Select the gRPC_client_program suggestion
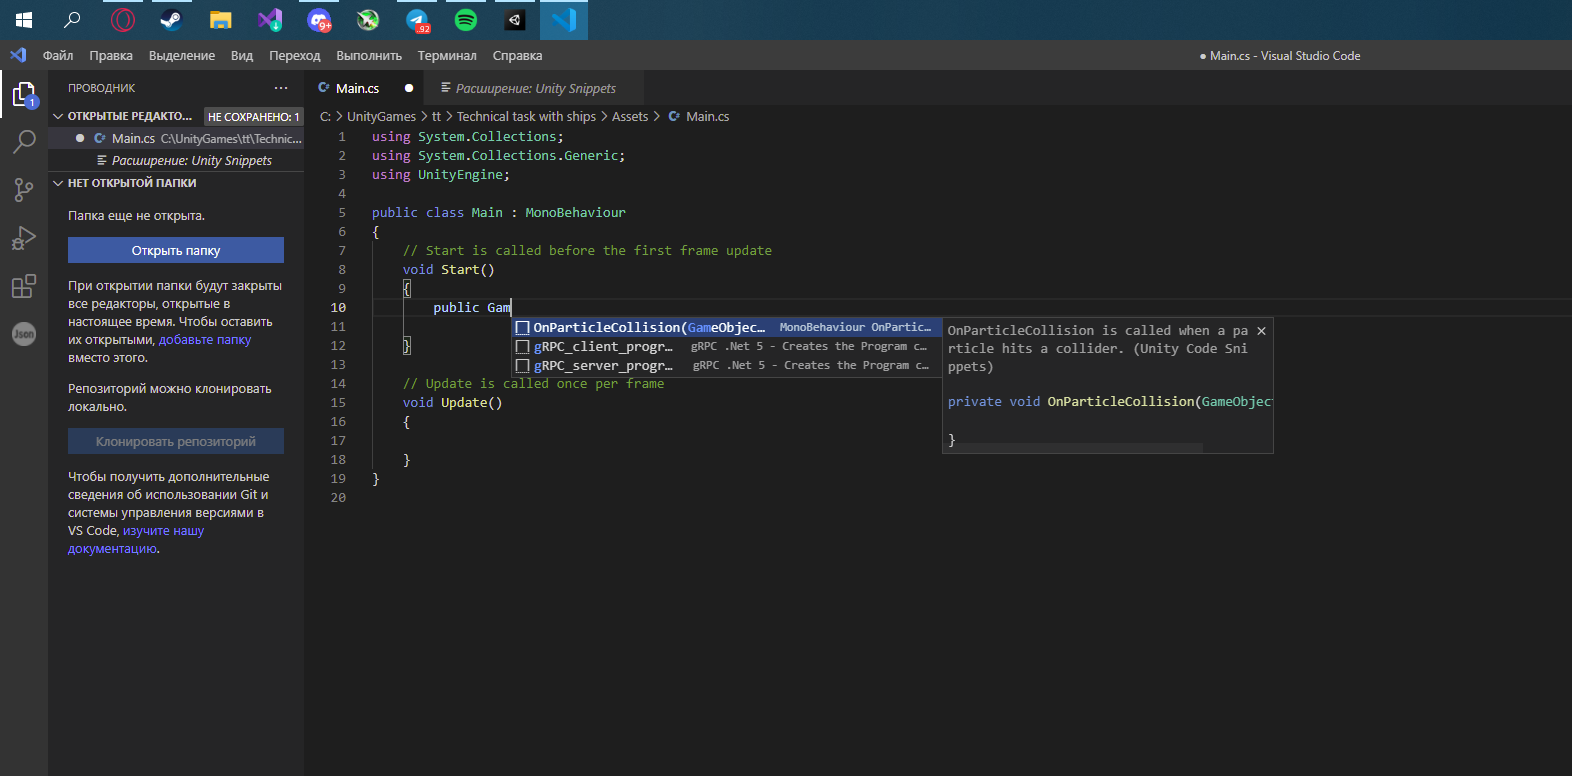1572x776 pixels. [726, 346]
